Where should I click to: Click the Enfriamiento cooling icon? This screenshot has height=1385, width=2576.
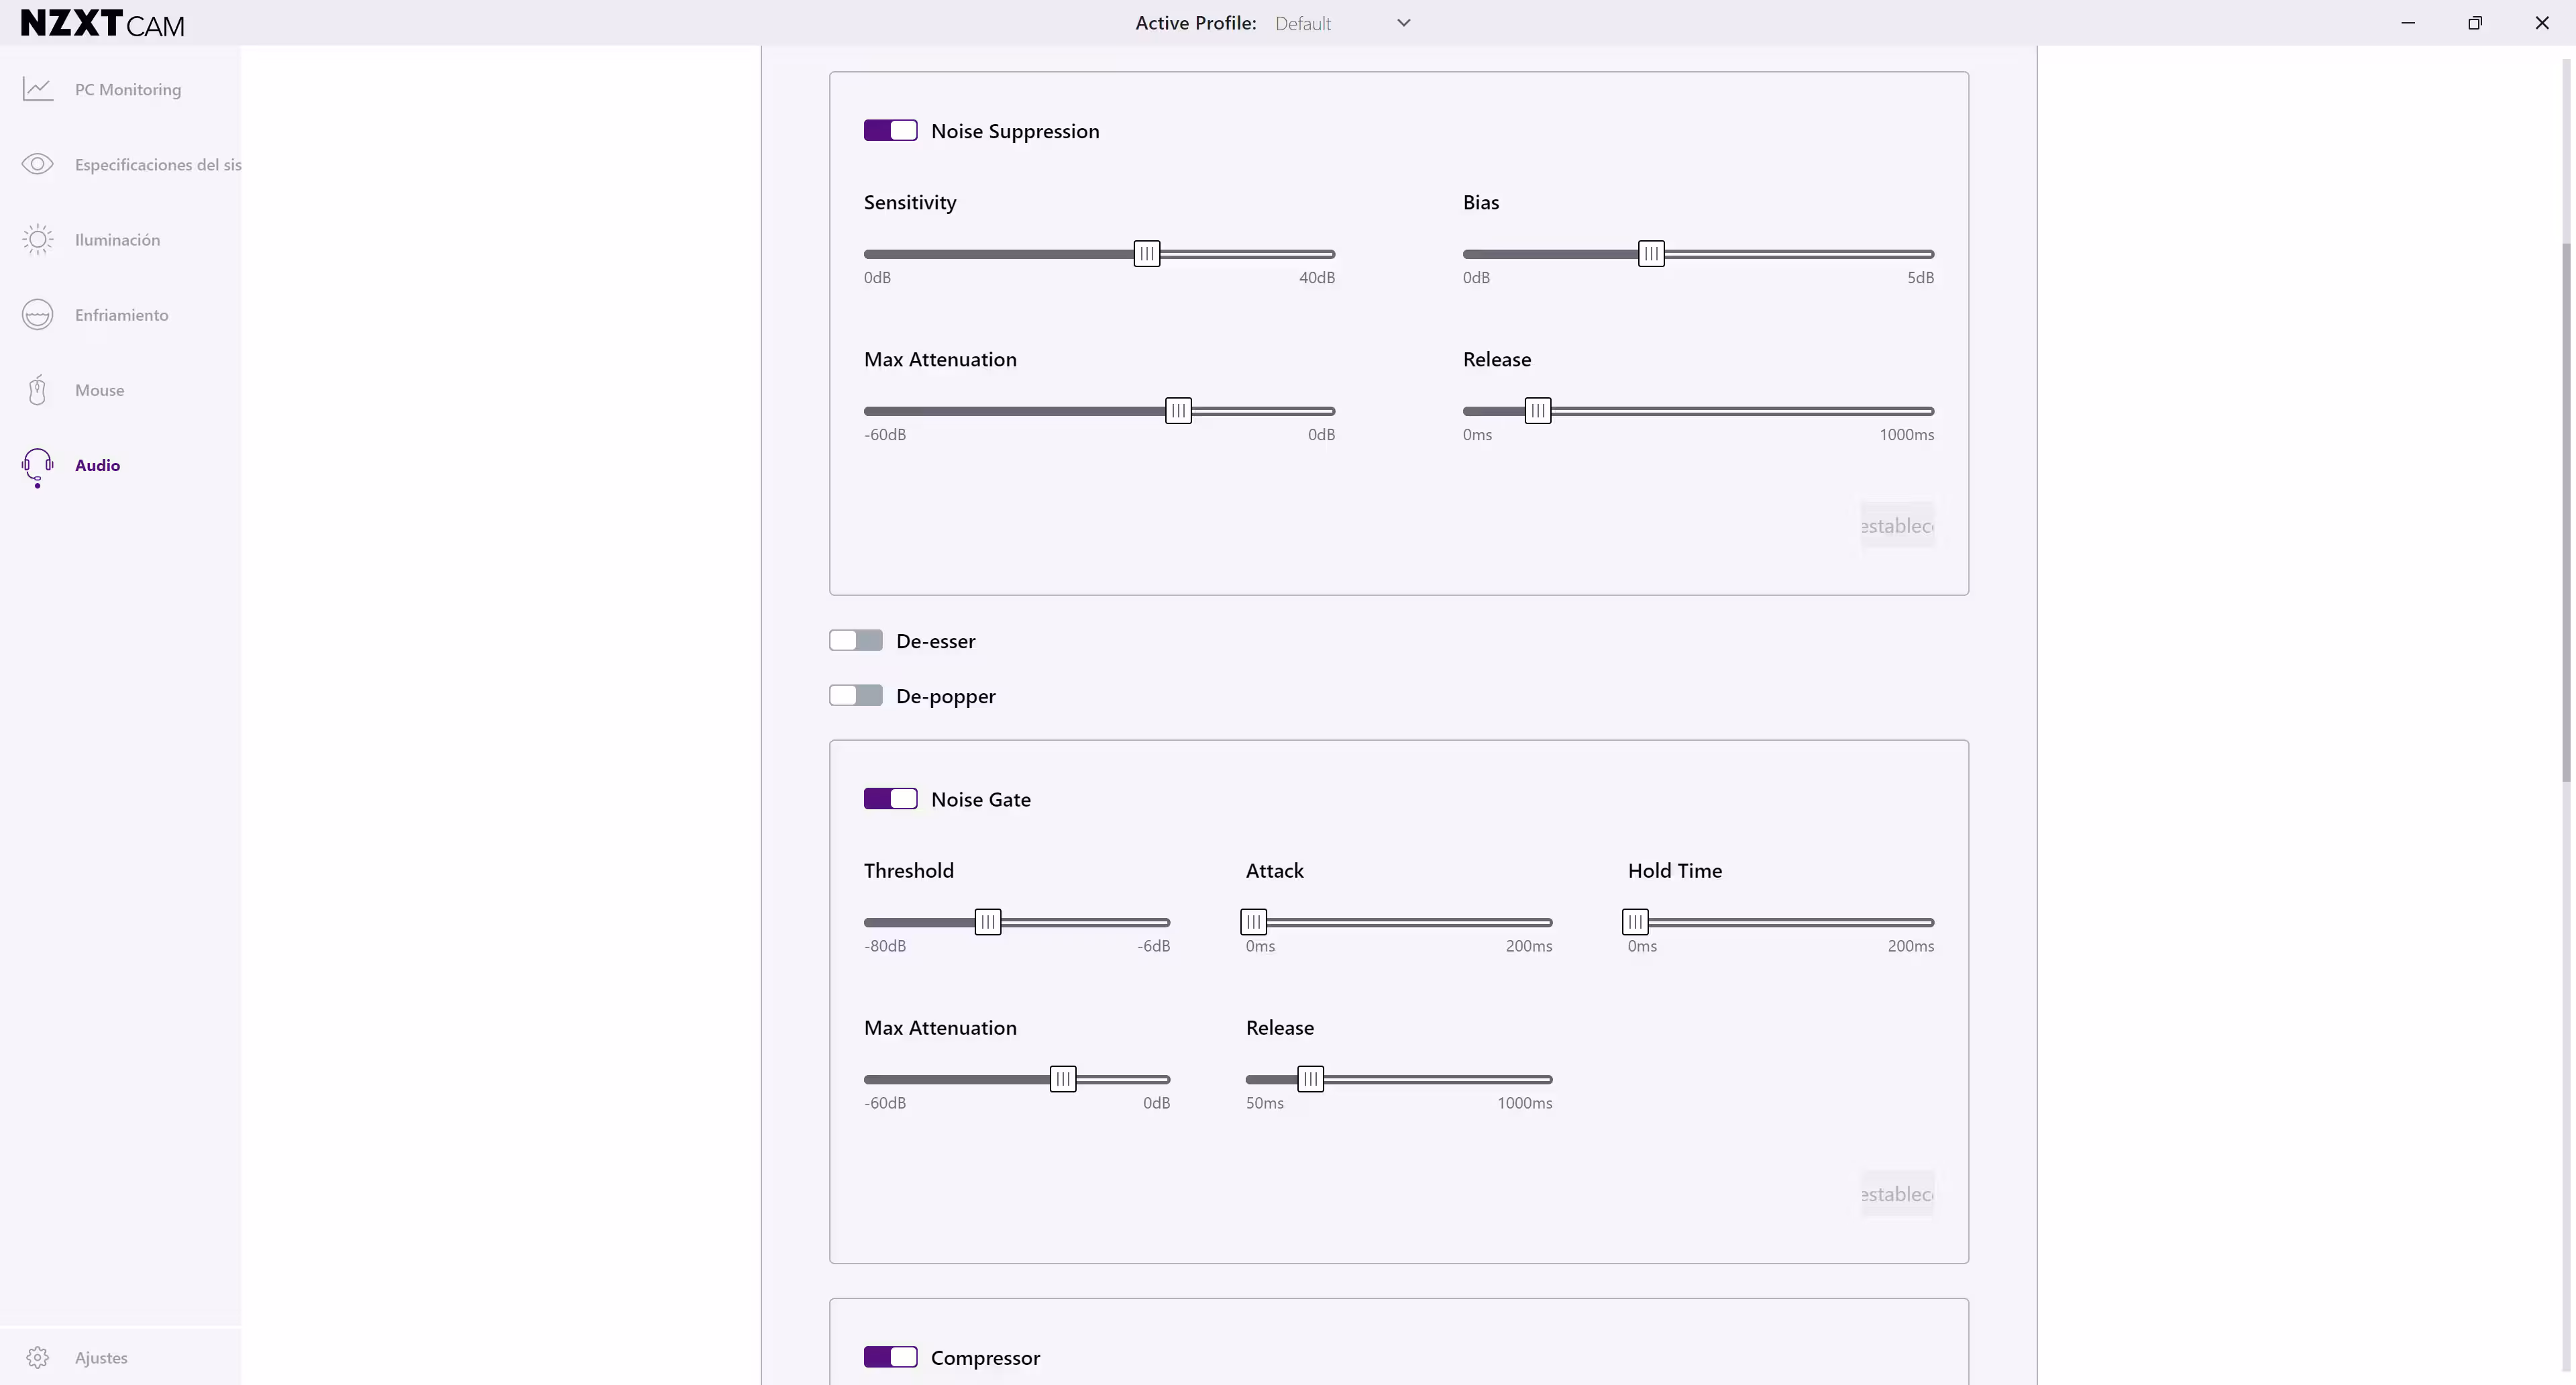point(38,314)
